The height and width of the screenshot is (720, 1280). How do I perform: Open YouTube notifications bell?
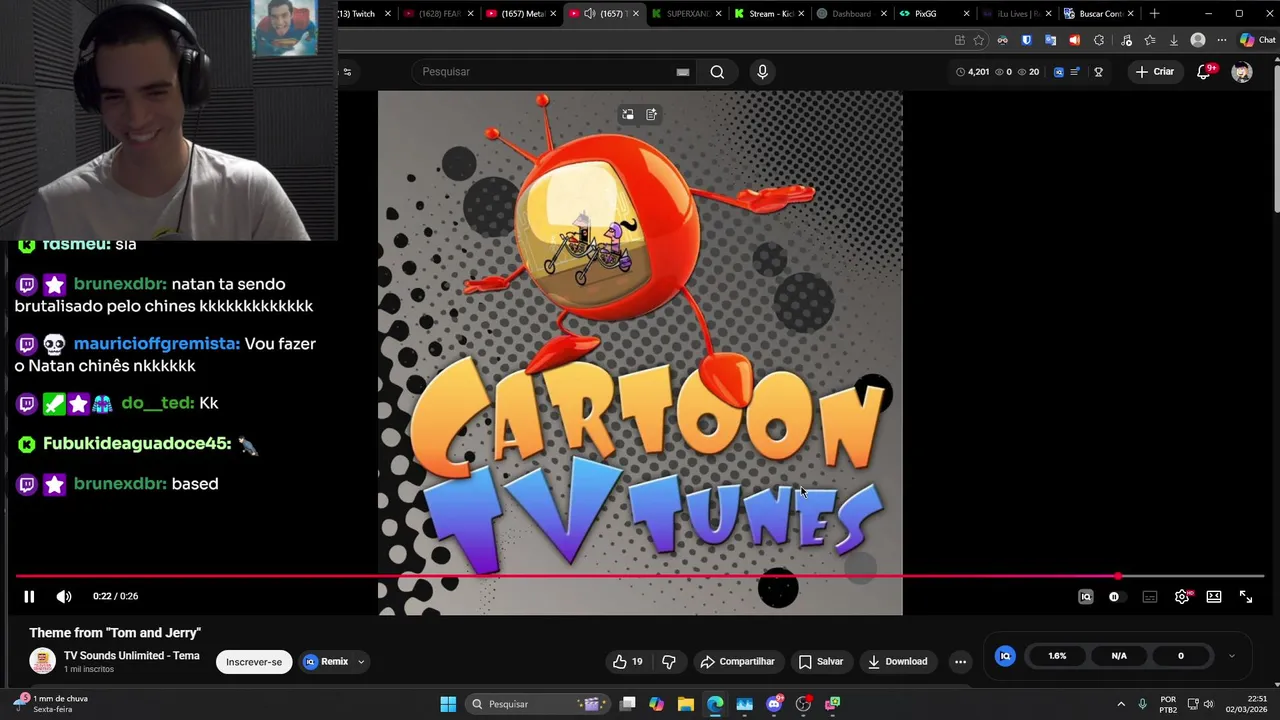pyautogui.click(x=1204, y=72)
